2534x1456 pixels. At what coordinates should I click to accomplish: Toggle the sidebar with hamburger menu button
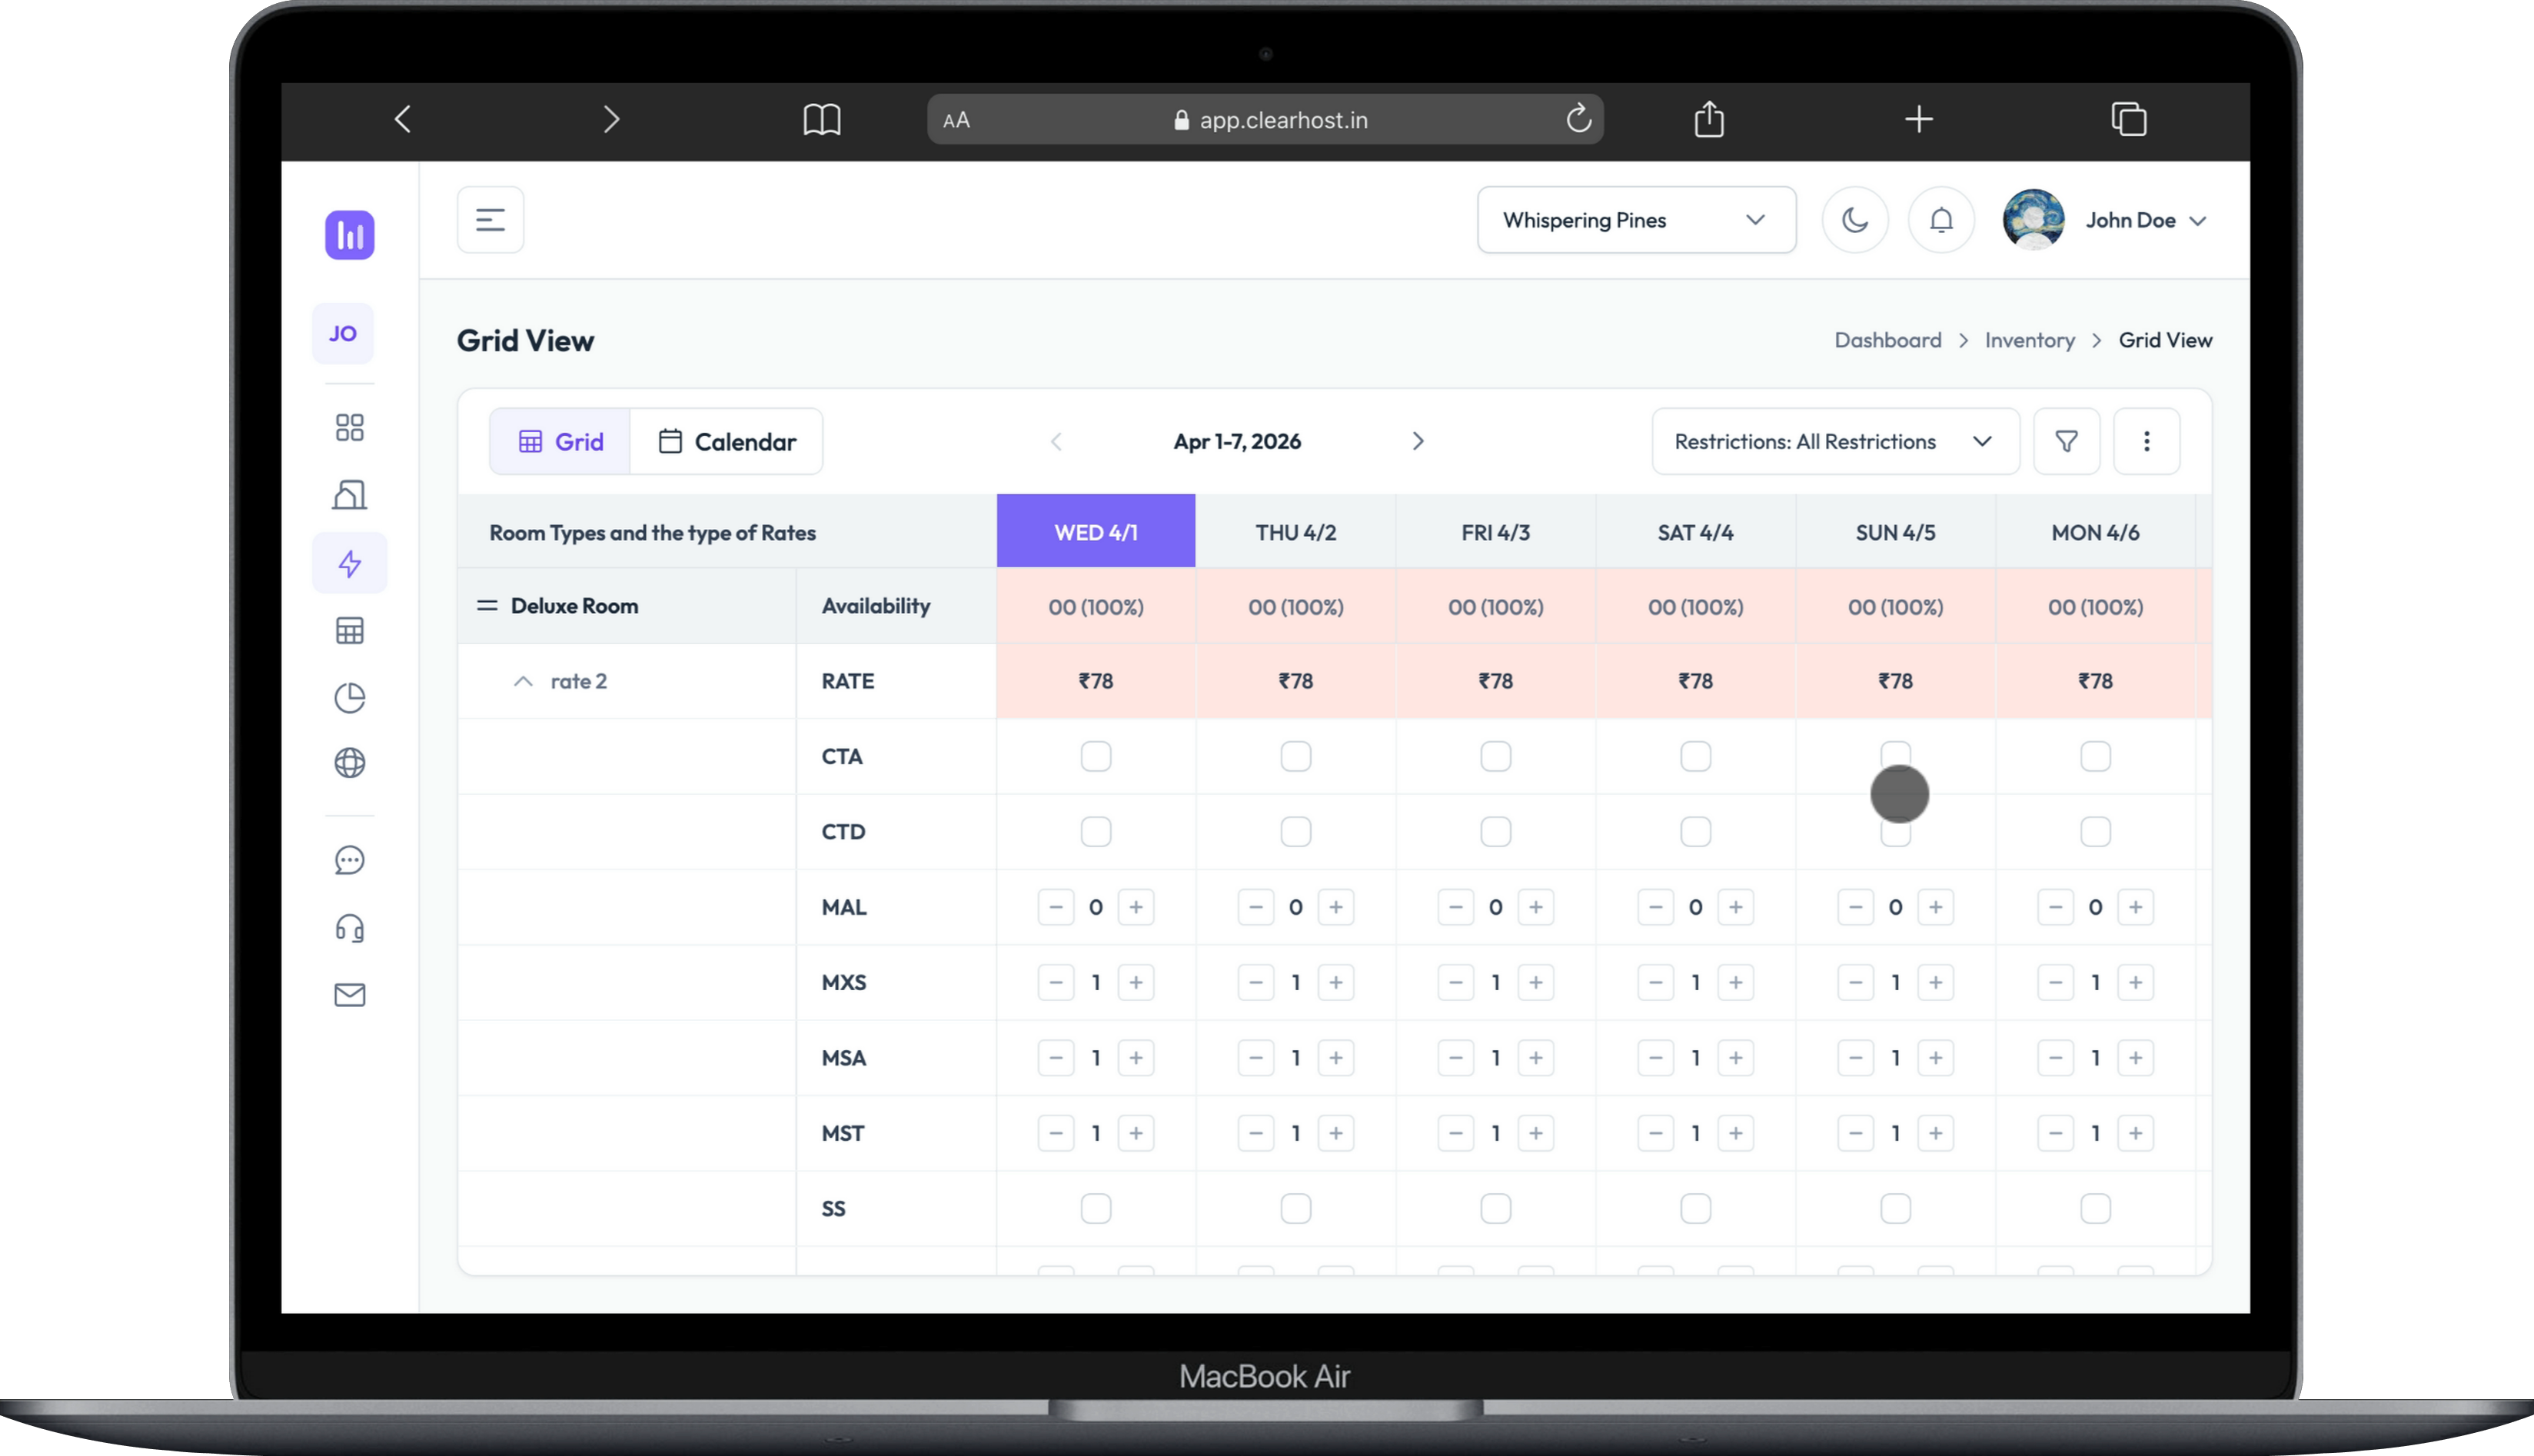pos(490,220)
